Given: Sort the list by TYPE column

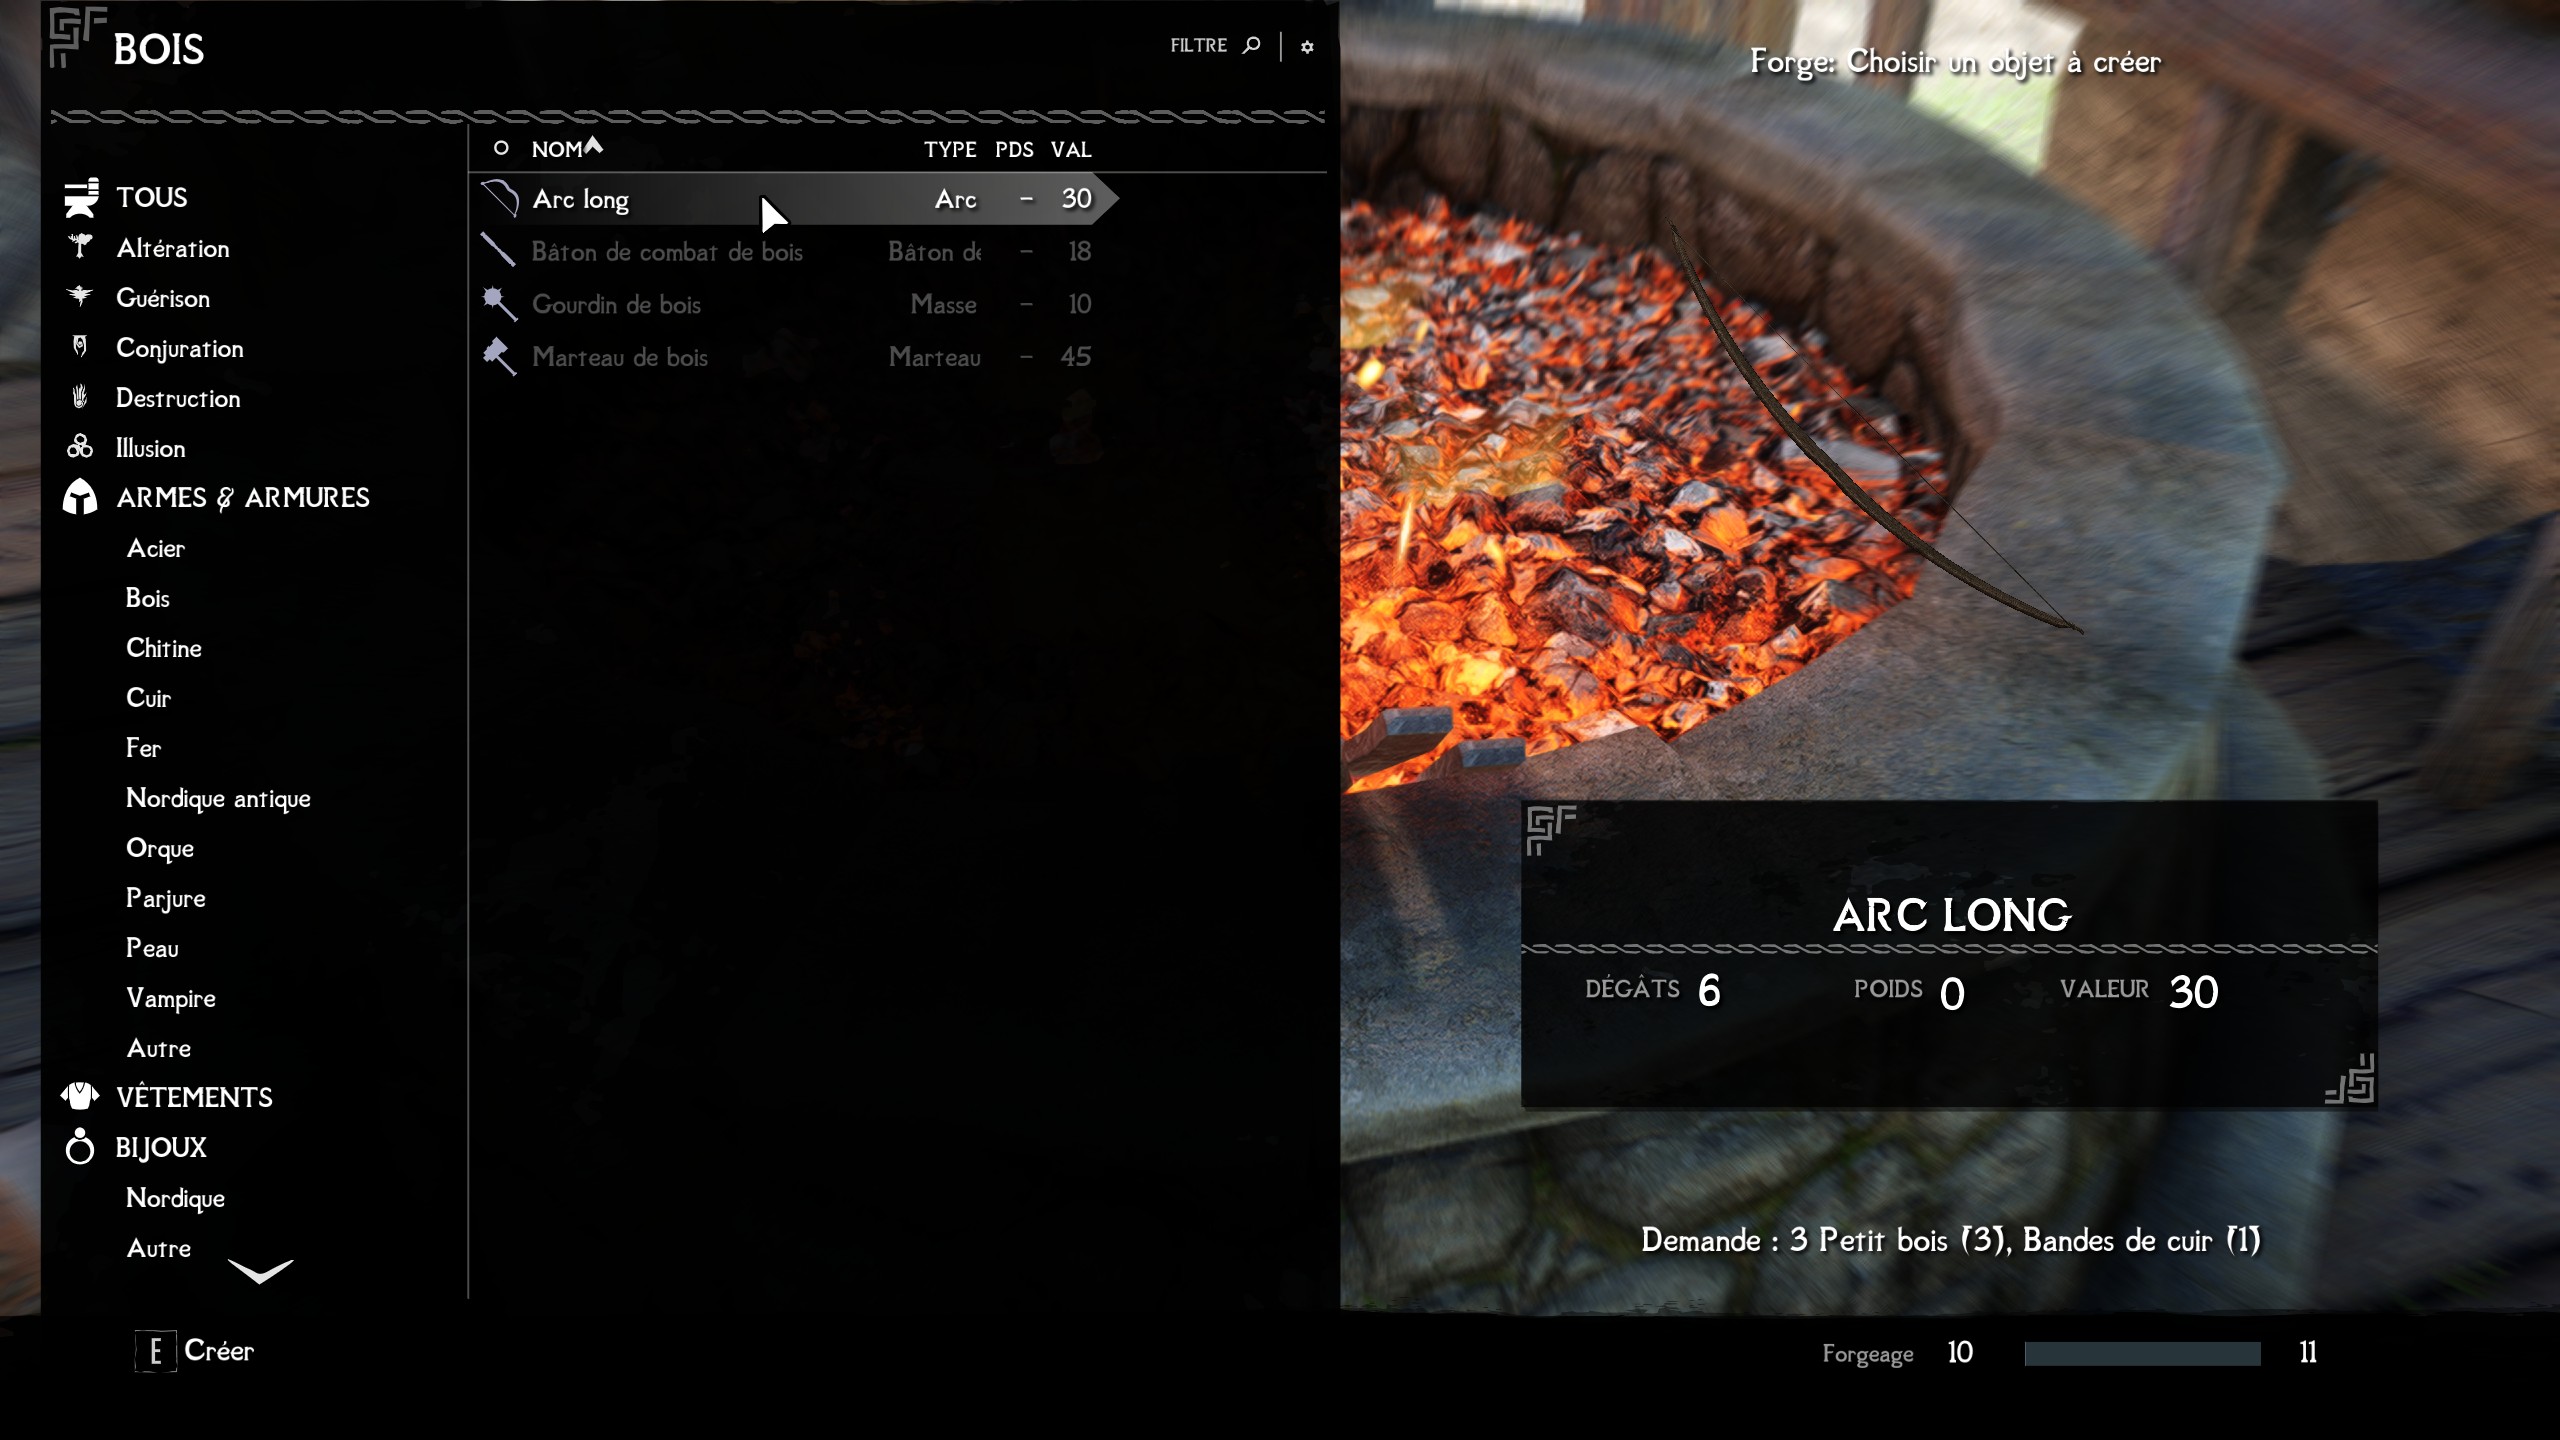Looking at the screenshot, I should coord(950,149).
